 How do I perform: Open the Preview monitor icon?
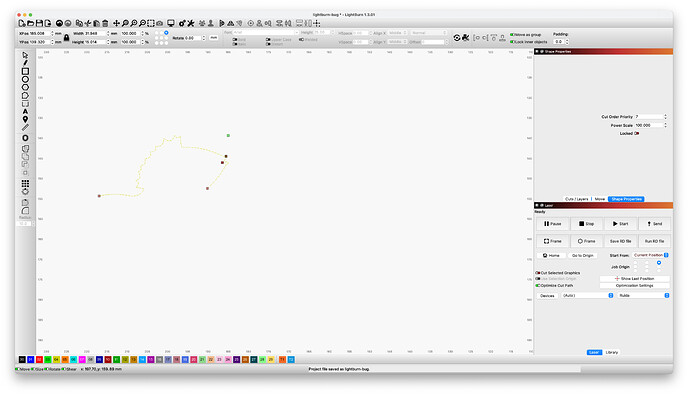(170, 23)
